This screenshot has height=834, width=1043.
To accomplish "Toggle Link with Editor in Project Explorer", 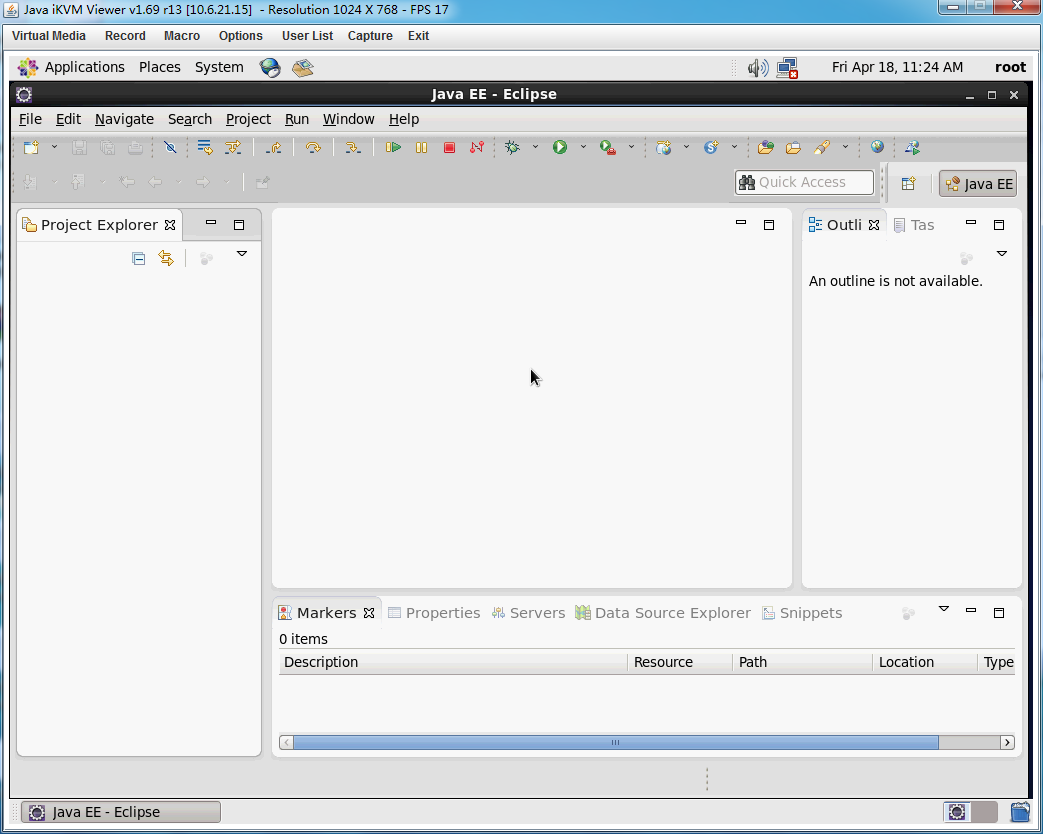I will 166,258.
